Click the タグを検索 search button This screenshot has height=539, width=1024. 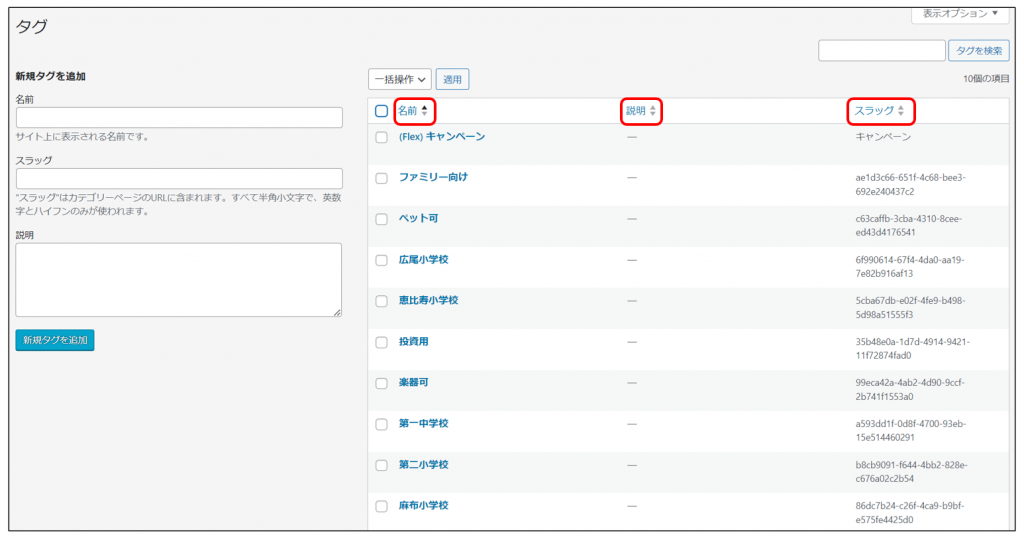pyautogui.click(x=979, y=51)
